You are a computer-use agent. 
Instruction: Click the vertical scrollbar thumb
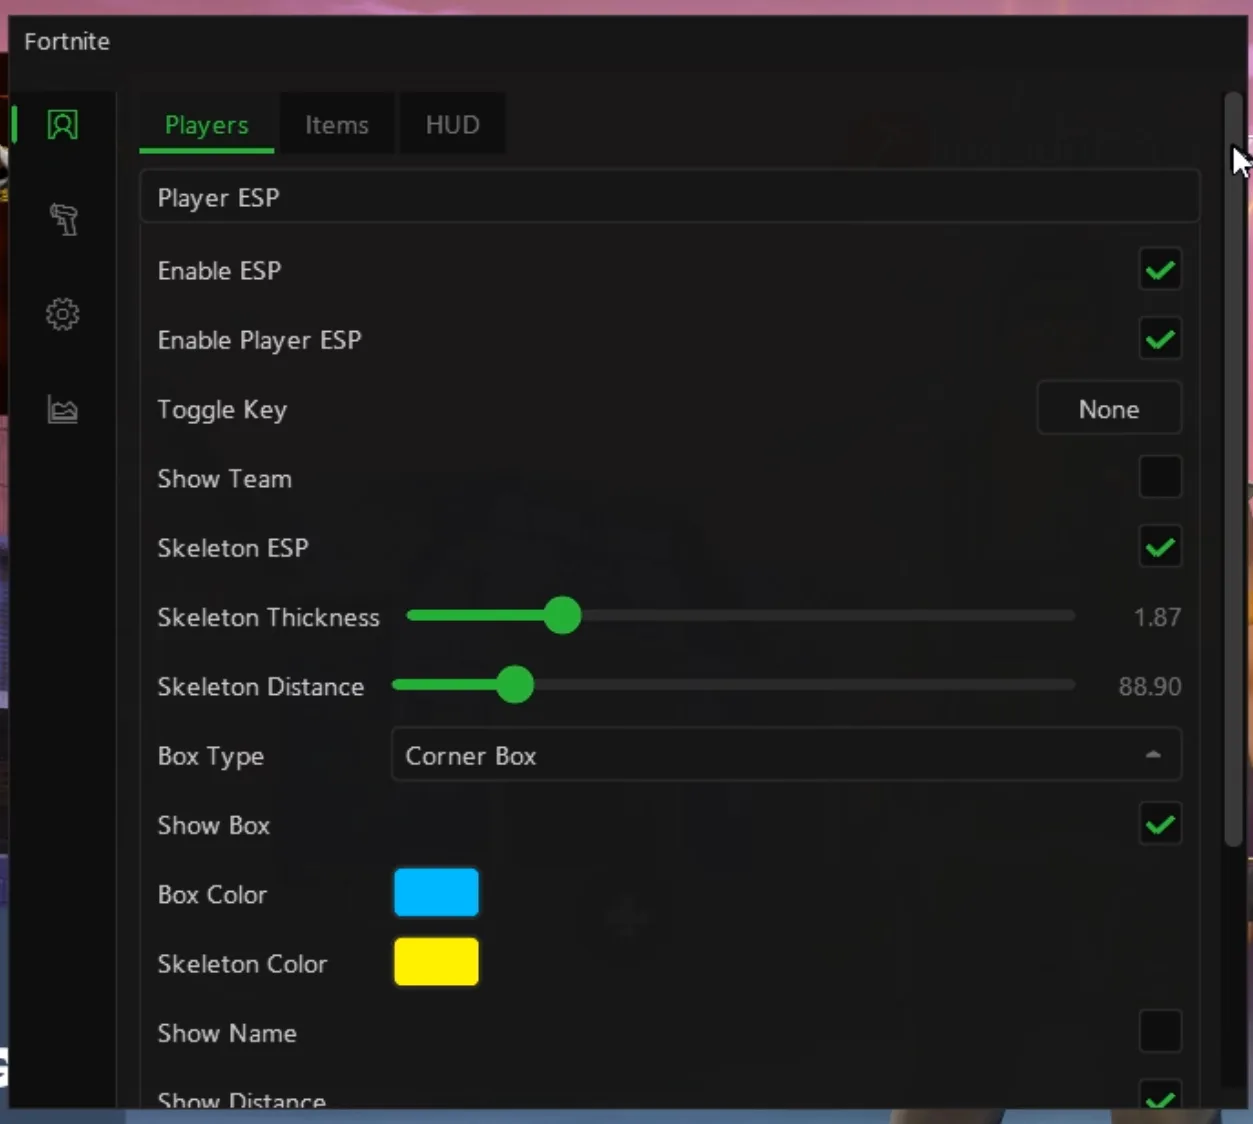point(1233,470)
